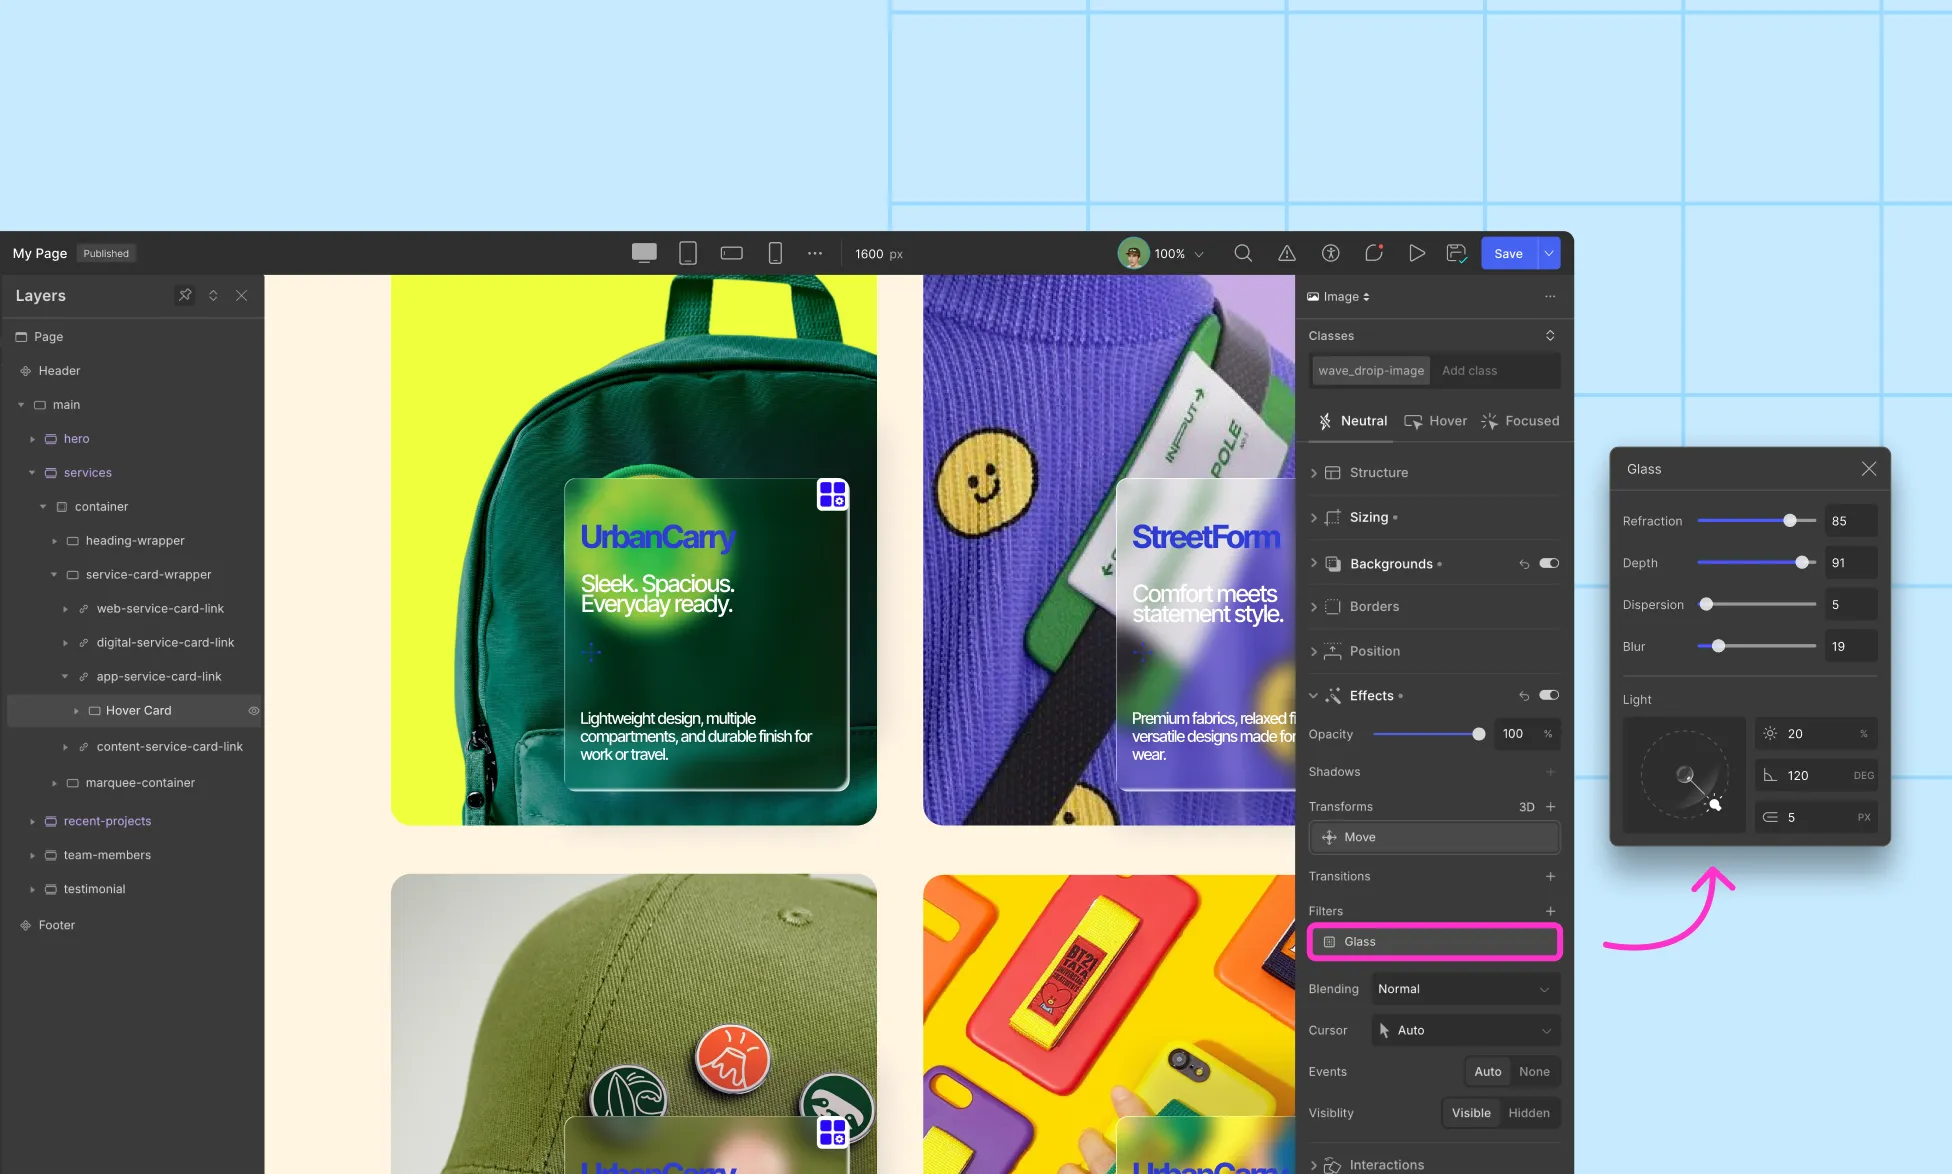Reset Effects section with undo arrow
Screen dimensions: 1952x1174
pyautogui.click(x=1524, y=696)
